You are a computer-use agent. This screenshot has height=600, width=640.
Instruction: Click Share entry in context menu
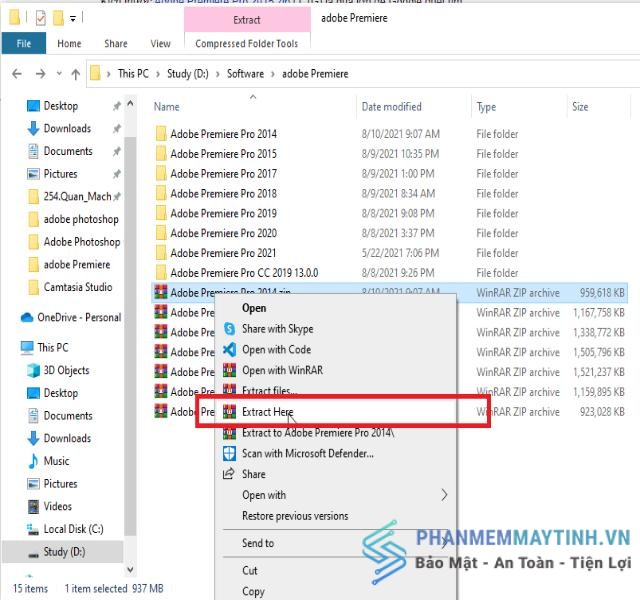coord(253,474)
